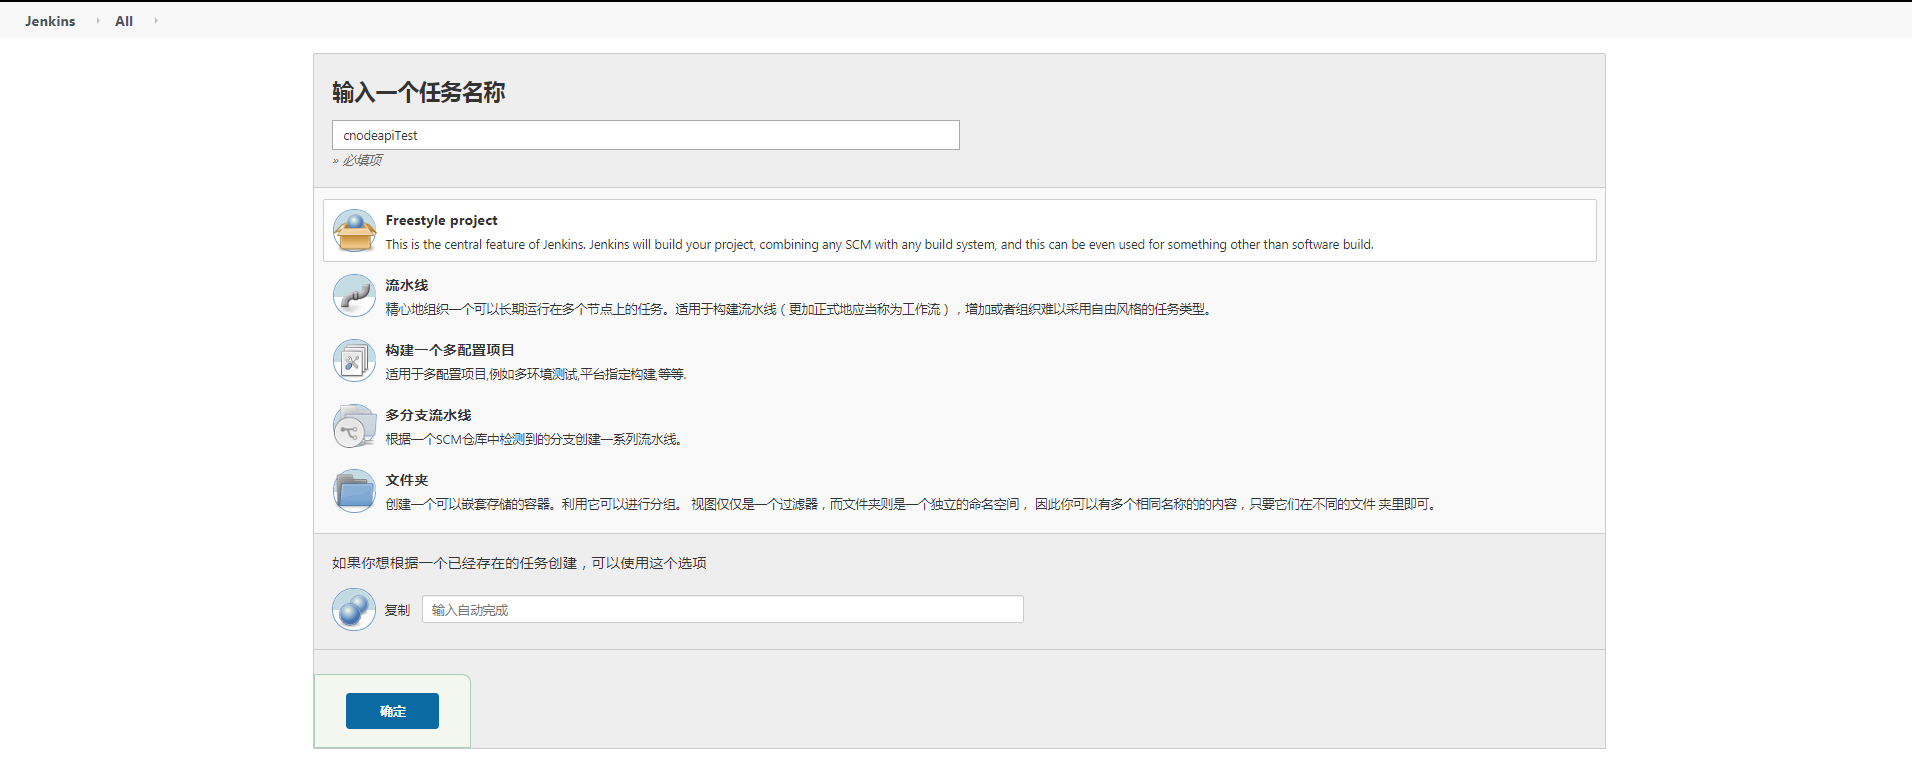Expand the arrow after All breadcrumb
1912x772 pixels.
pyautogui.click(x=156, y=20)
